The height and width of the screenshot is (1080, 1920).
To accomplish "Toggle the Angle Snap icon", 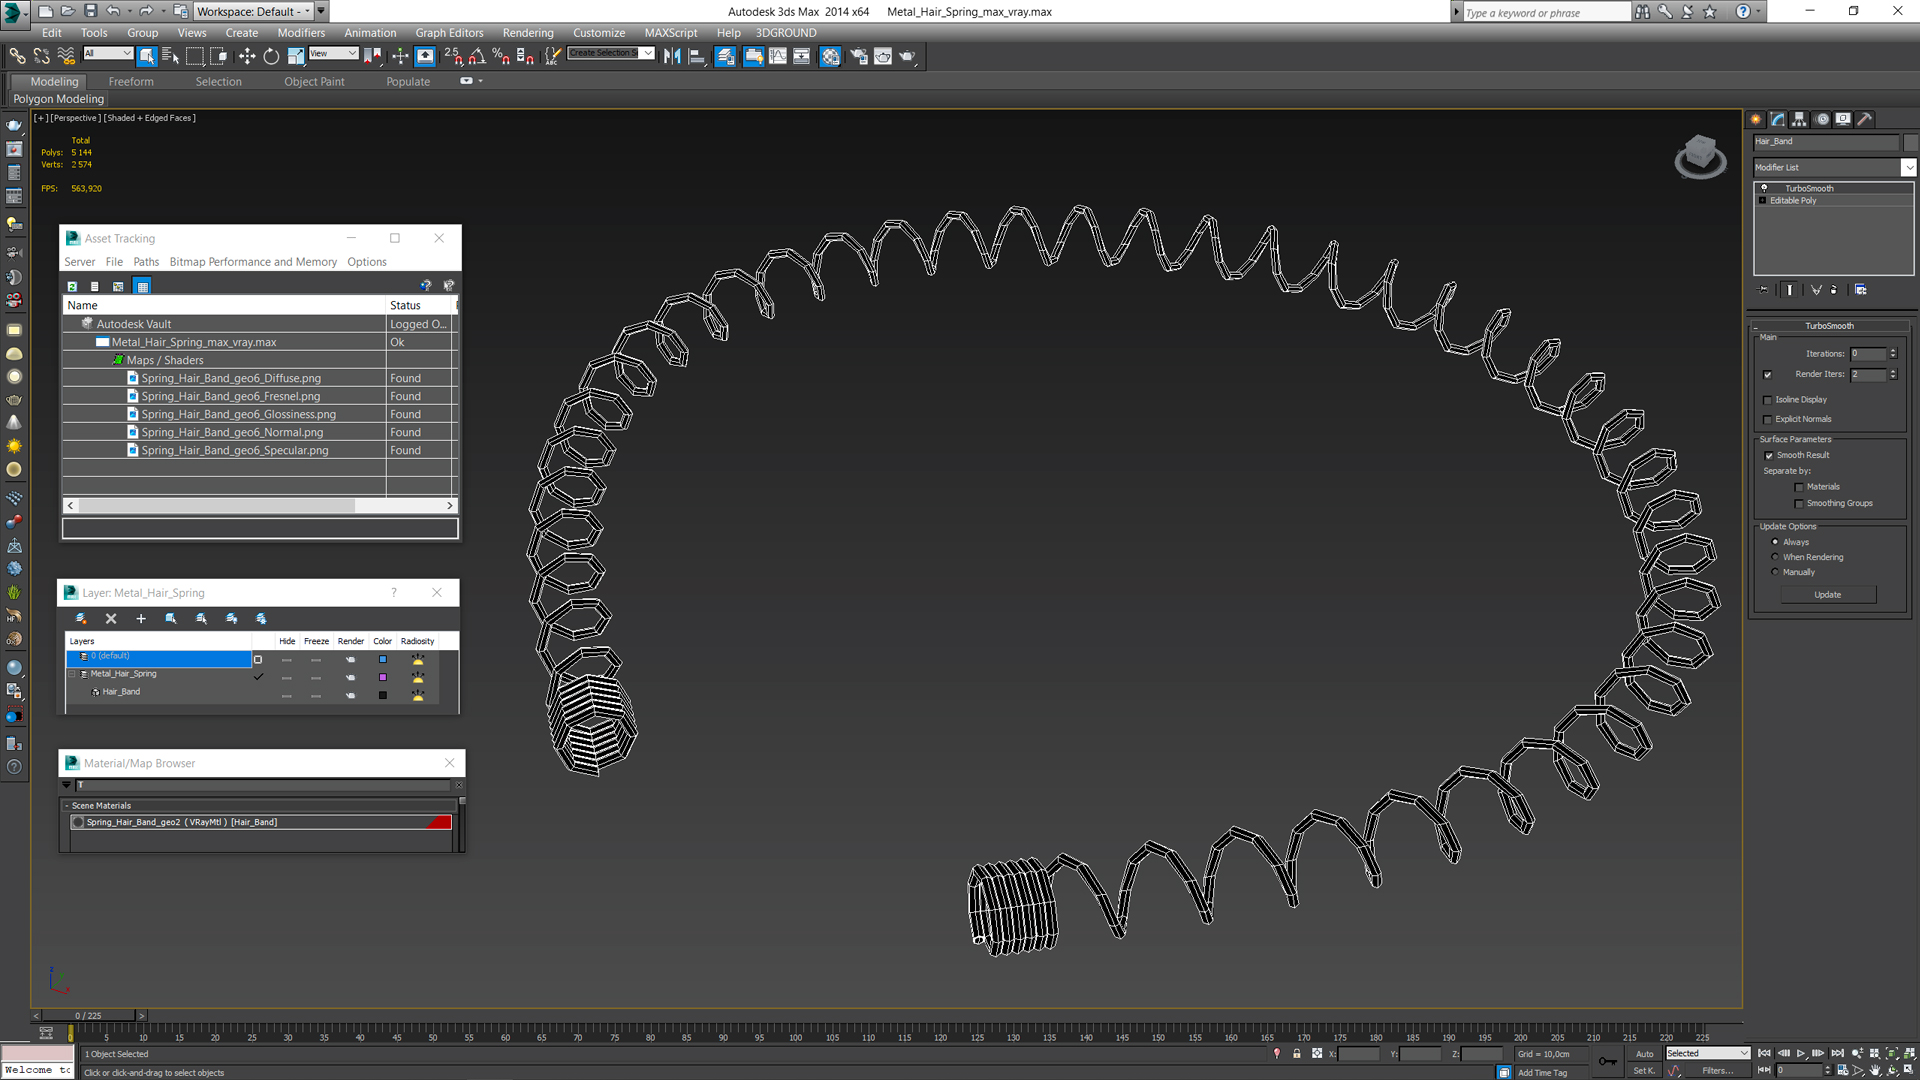I will click(x=477, y=57).
